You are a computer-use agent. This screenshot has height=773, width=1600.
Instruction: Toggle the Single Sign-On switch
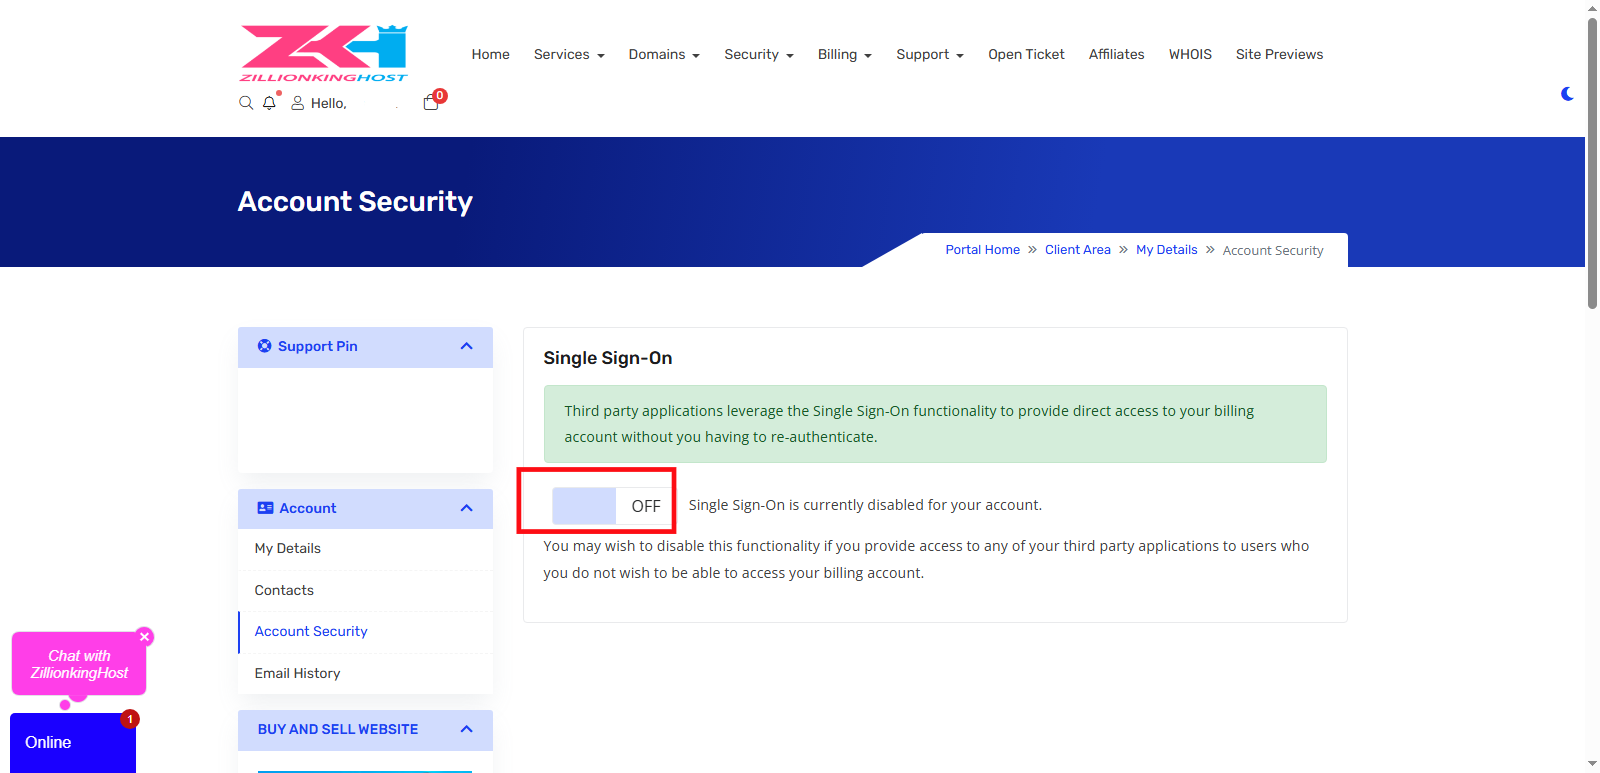pyautogui.click(x=610, y=506)
